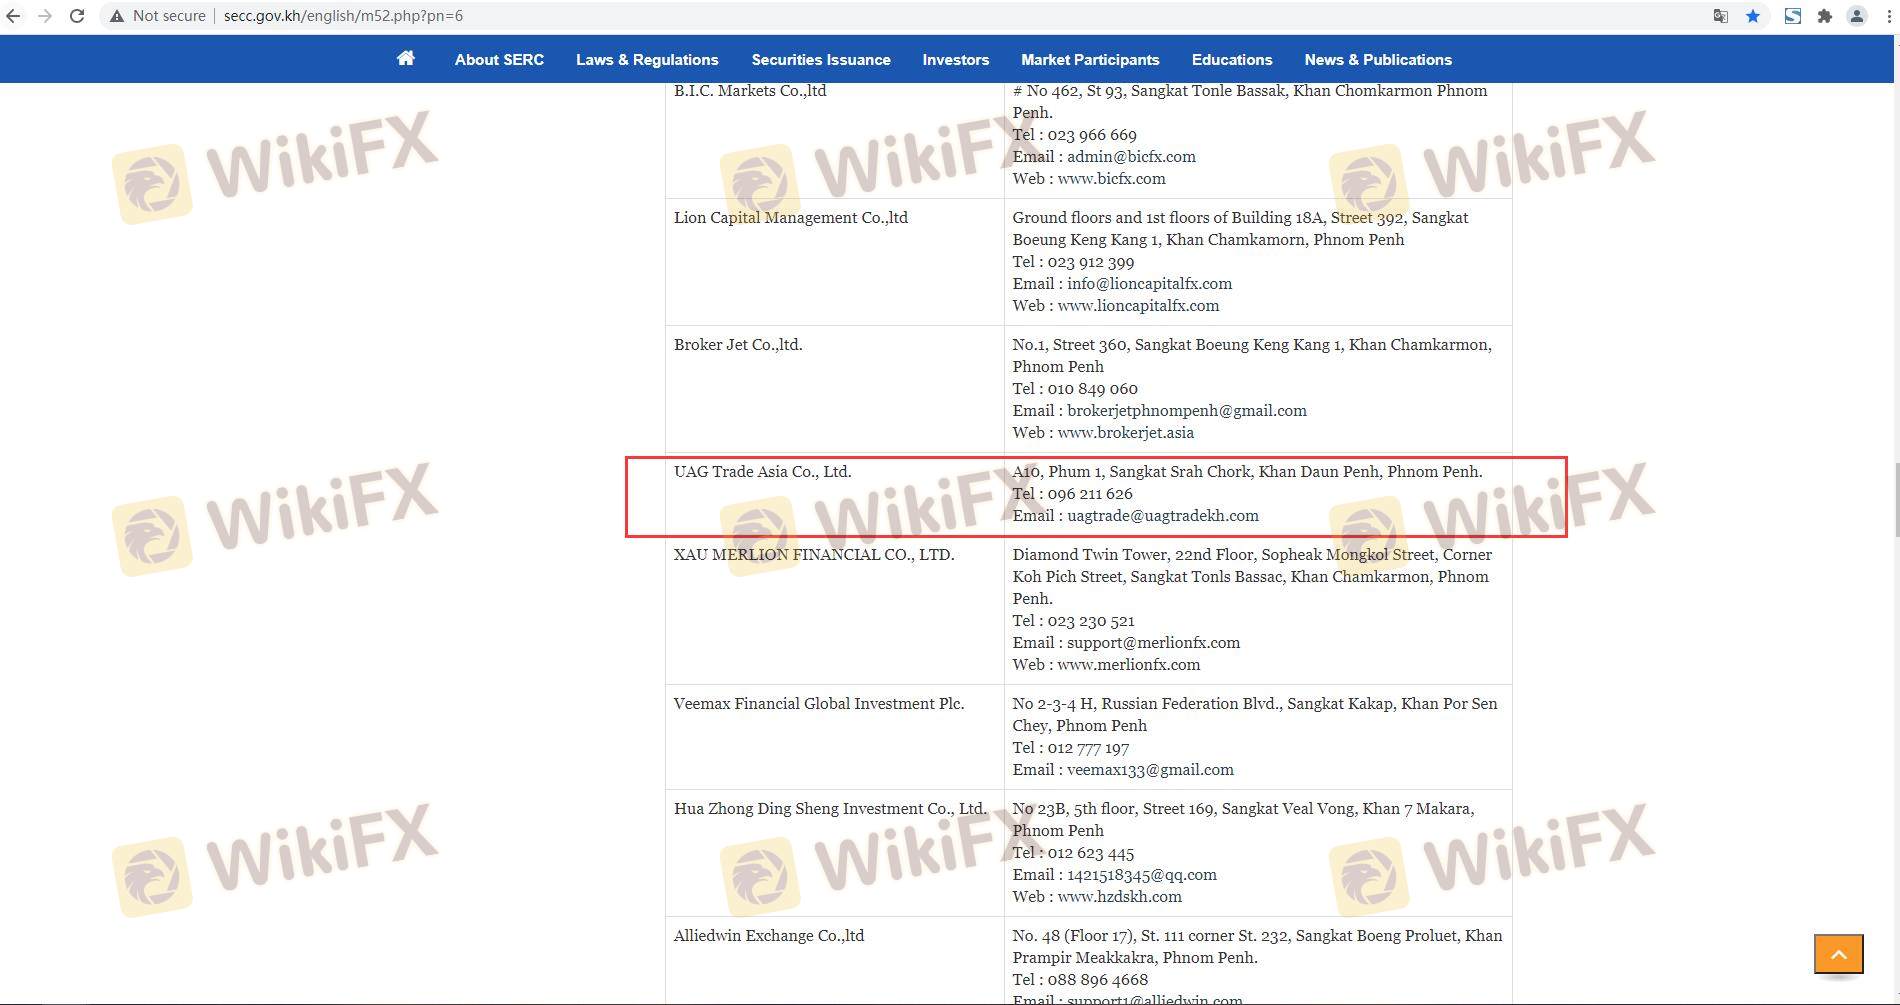Select the Educations menu item
1900x1005 pixels.
pyautogui.click(x=1231, y=60)
